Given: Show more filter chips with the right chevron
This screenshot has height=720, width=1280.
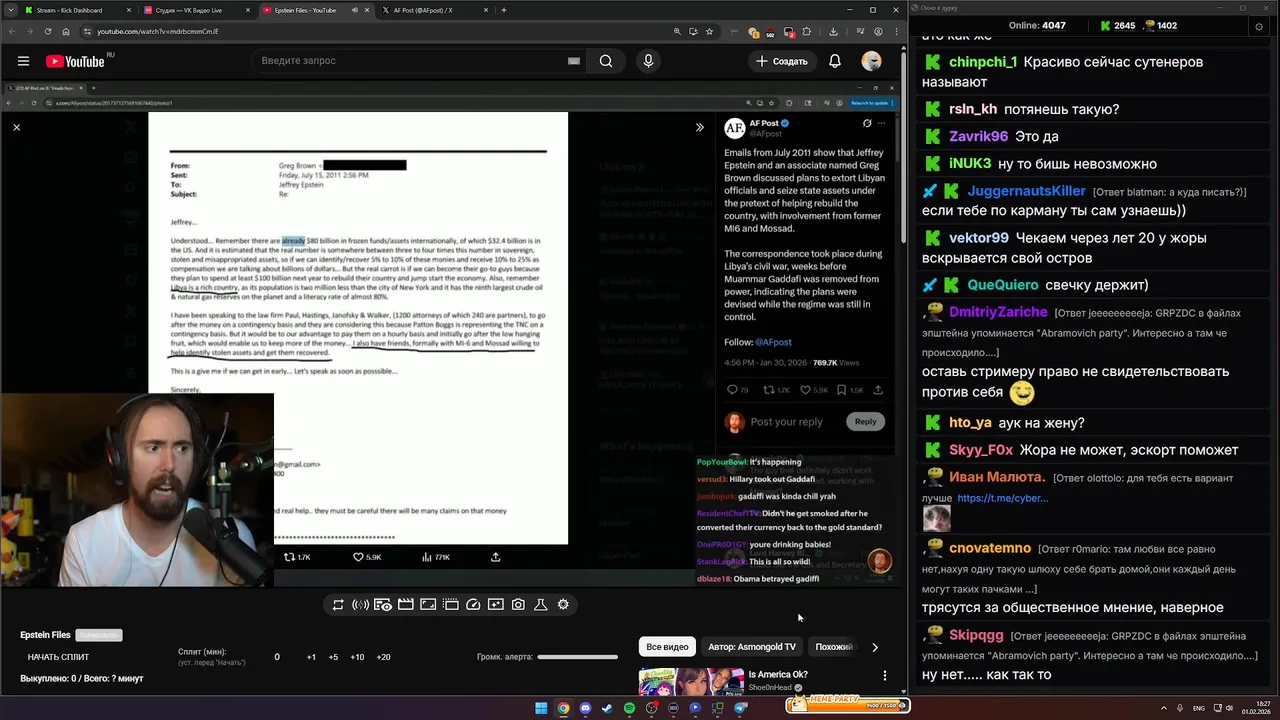Looking at the screenshot, I should pos(875,647).
